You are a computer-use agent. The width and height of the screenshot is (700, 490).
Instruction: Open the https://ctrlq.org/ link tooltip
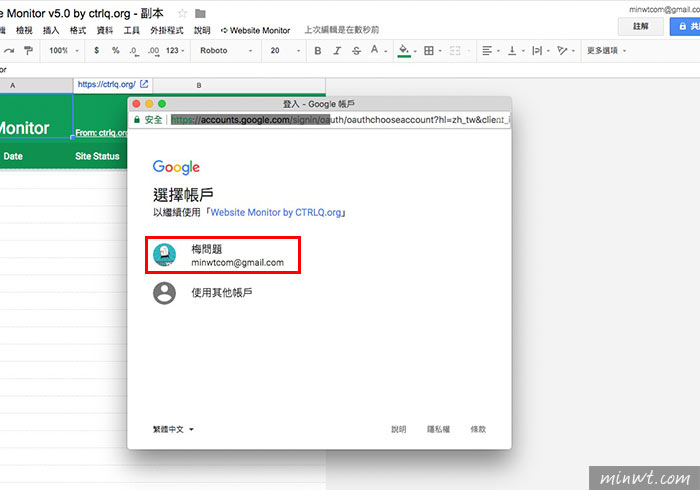(x=106, y=84)
